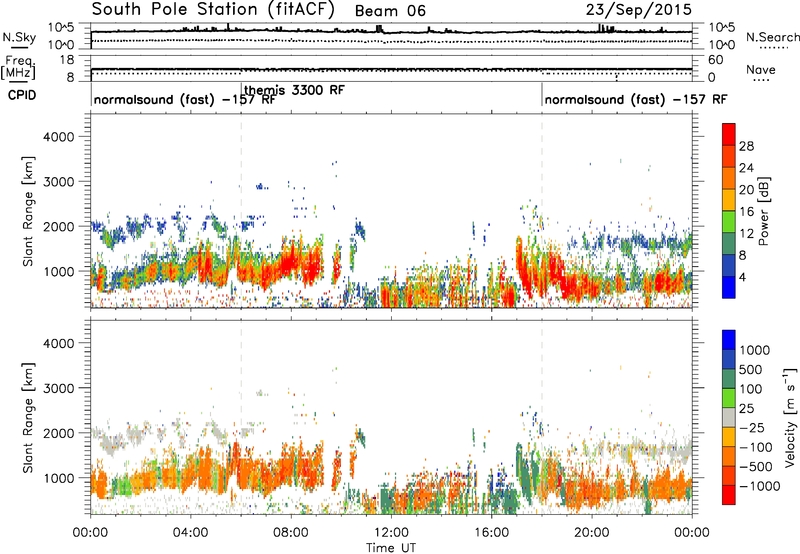Select 'Slant Range [km]' label of power panel
This screenshot has height=554, width=800.
click(x=28, y=211)
